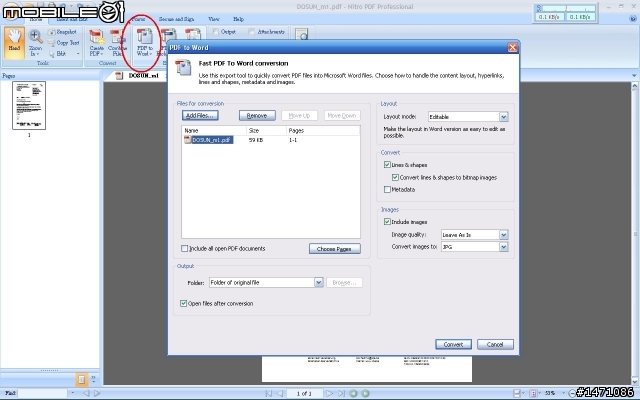Viewport: 640px width, 400px height.
Task: Enable the Metadata checkbox
Action: [387, 189]
